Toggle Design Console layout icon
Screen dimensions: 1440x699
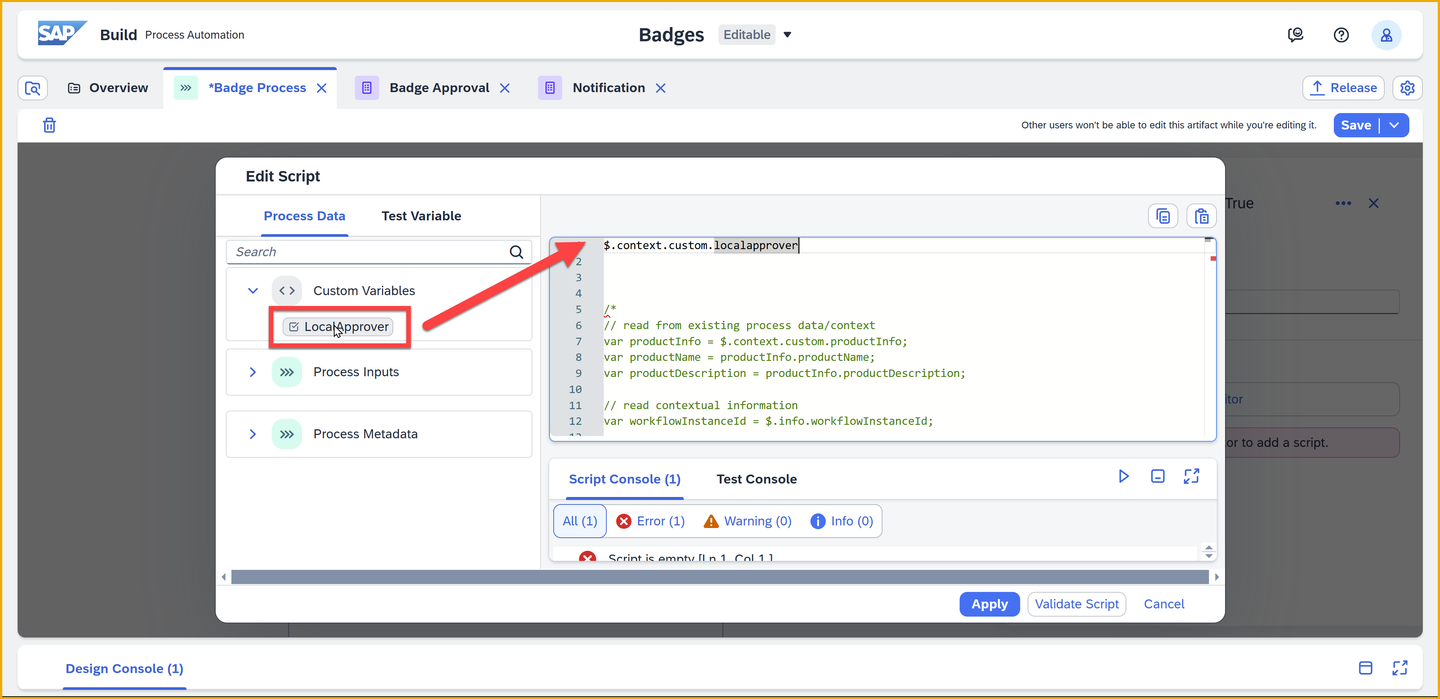[x=1366, y=668]
